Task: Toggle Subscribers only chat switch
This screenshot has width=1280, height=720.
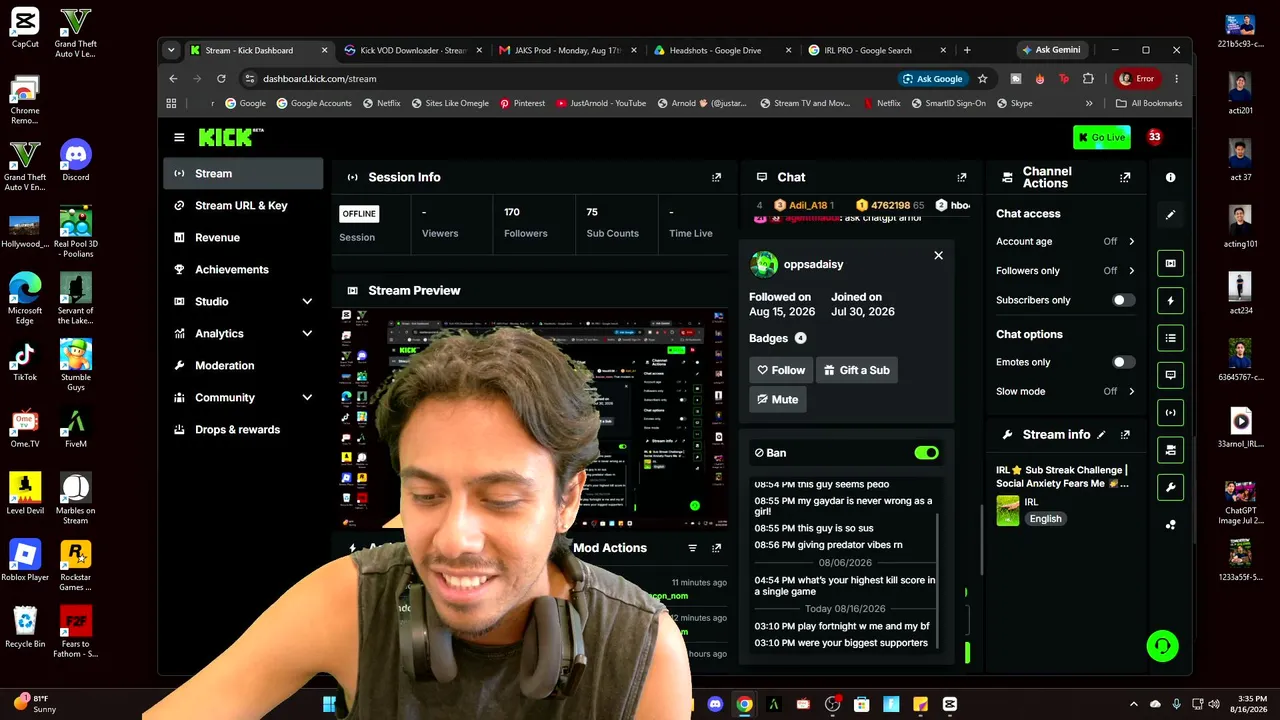Action: click(1124, 300)
